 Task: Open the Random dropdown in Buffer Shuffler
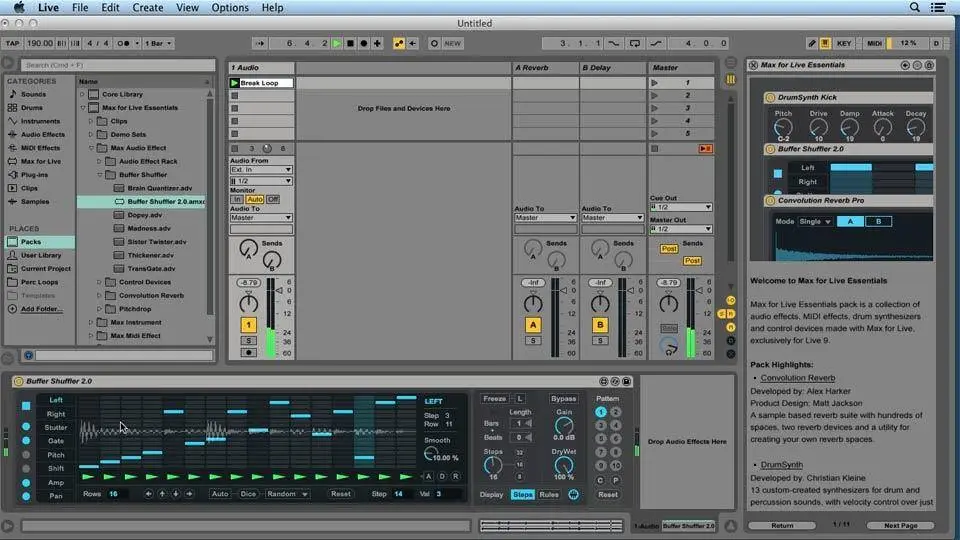tap(287, 494)
